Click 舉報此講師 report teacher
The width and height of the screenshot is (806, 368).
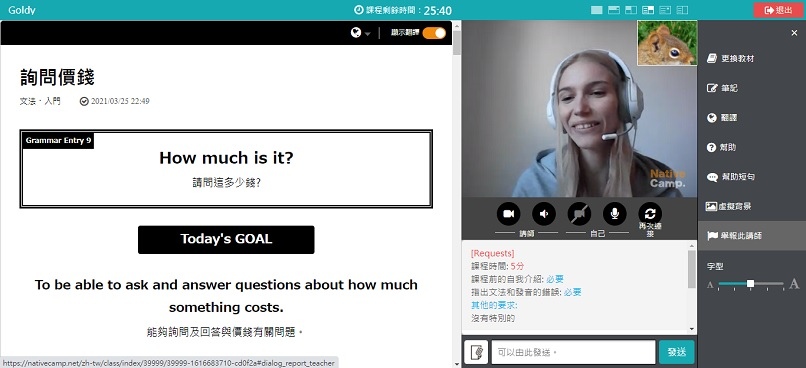pos(752,235)
